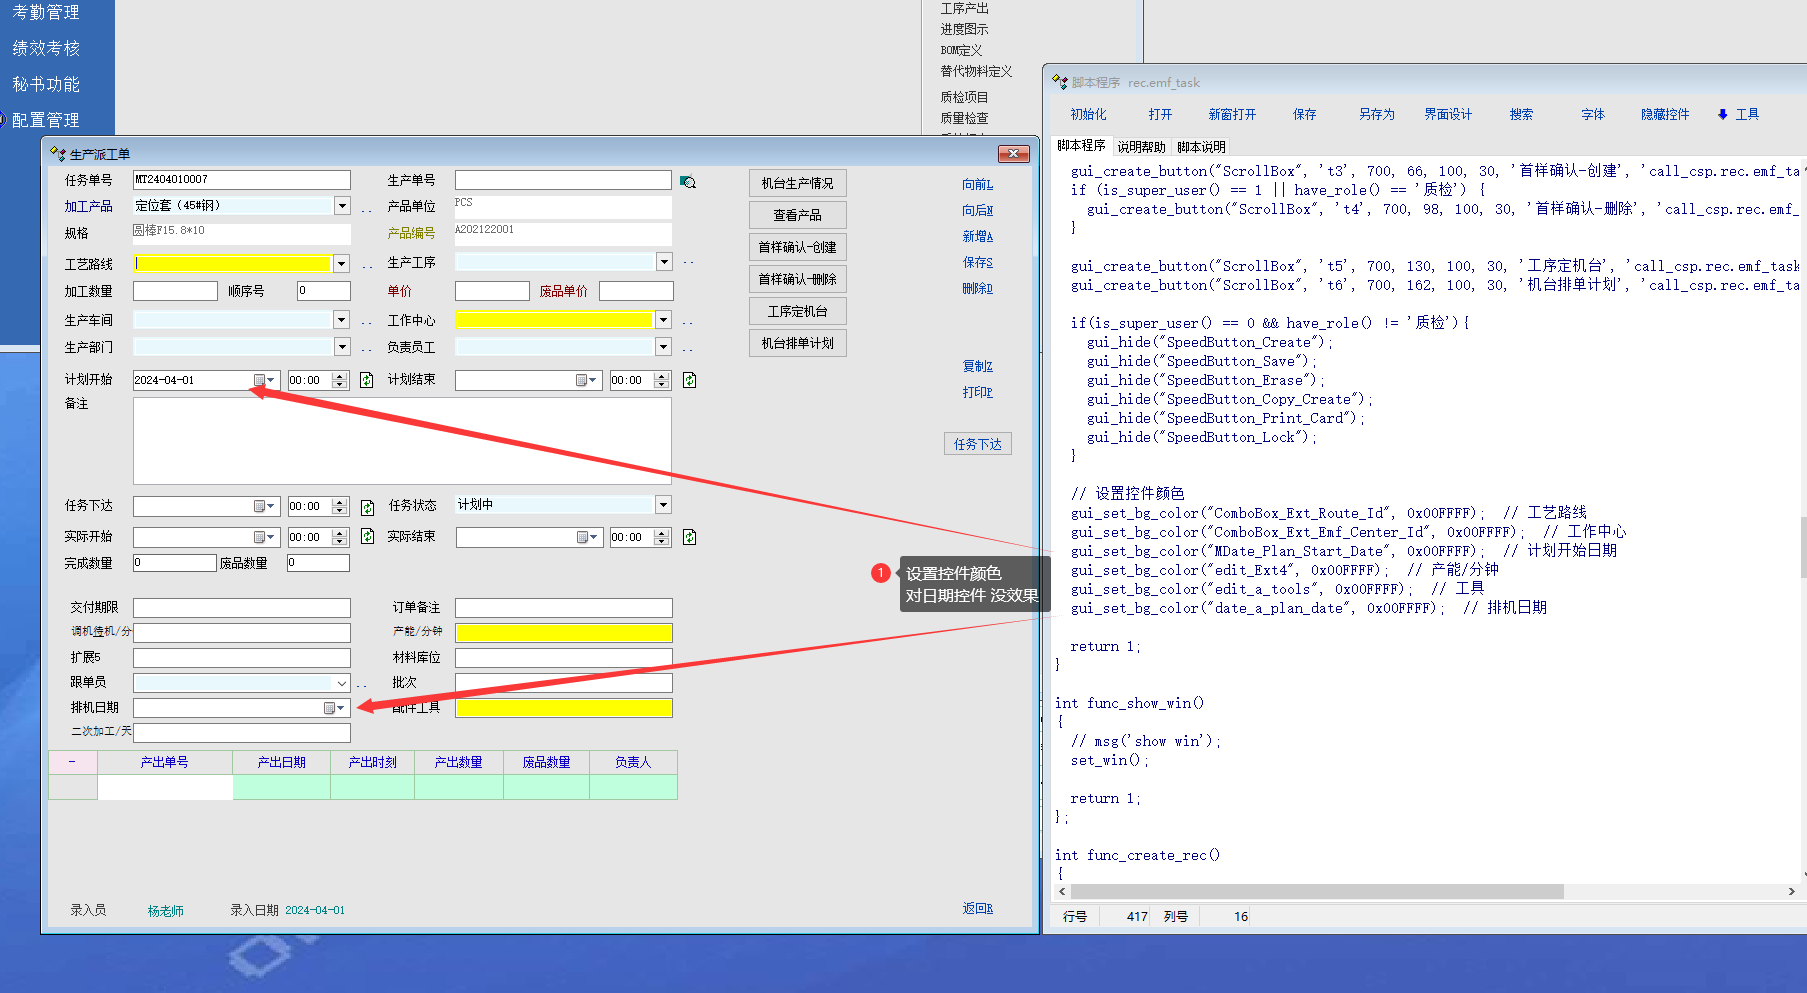Expand the 工艺路线 dropdown

(x=342, y=264)
